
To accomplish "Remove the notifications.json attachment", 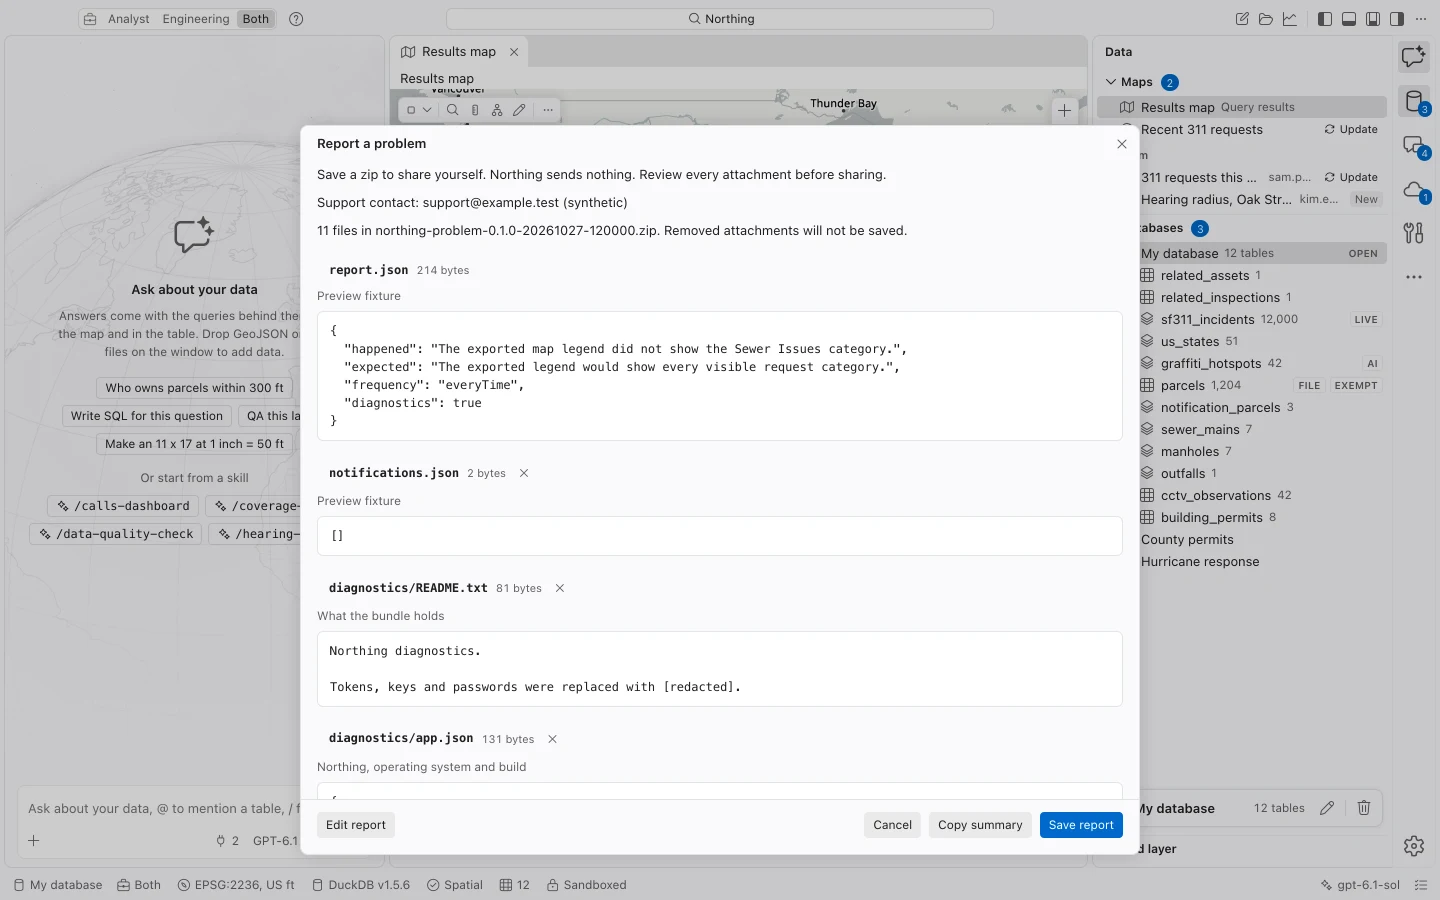I will click(x=524, y=473).
